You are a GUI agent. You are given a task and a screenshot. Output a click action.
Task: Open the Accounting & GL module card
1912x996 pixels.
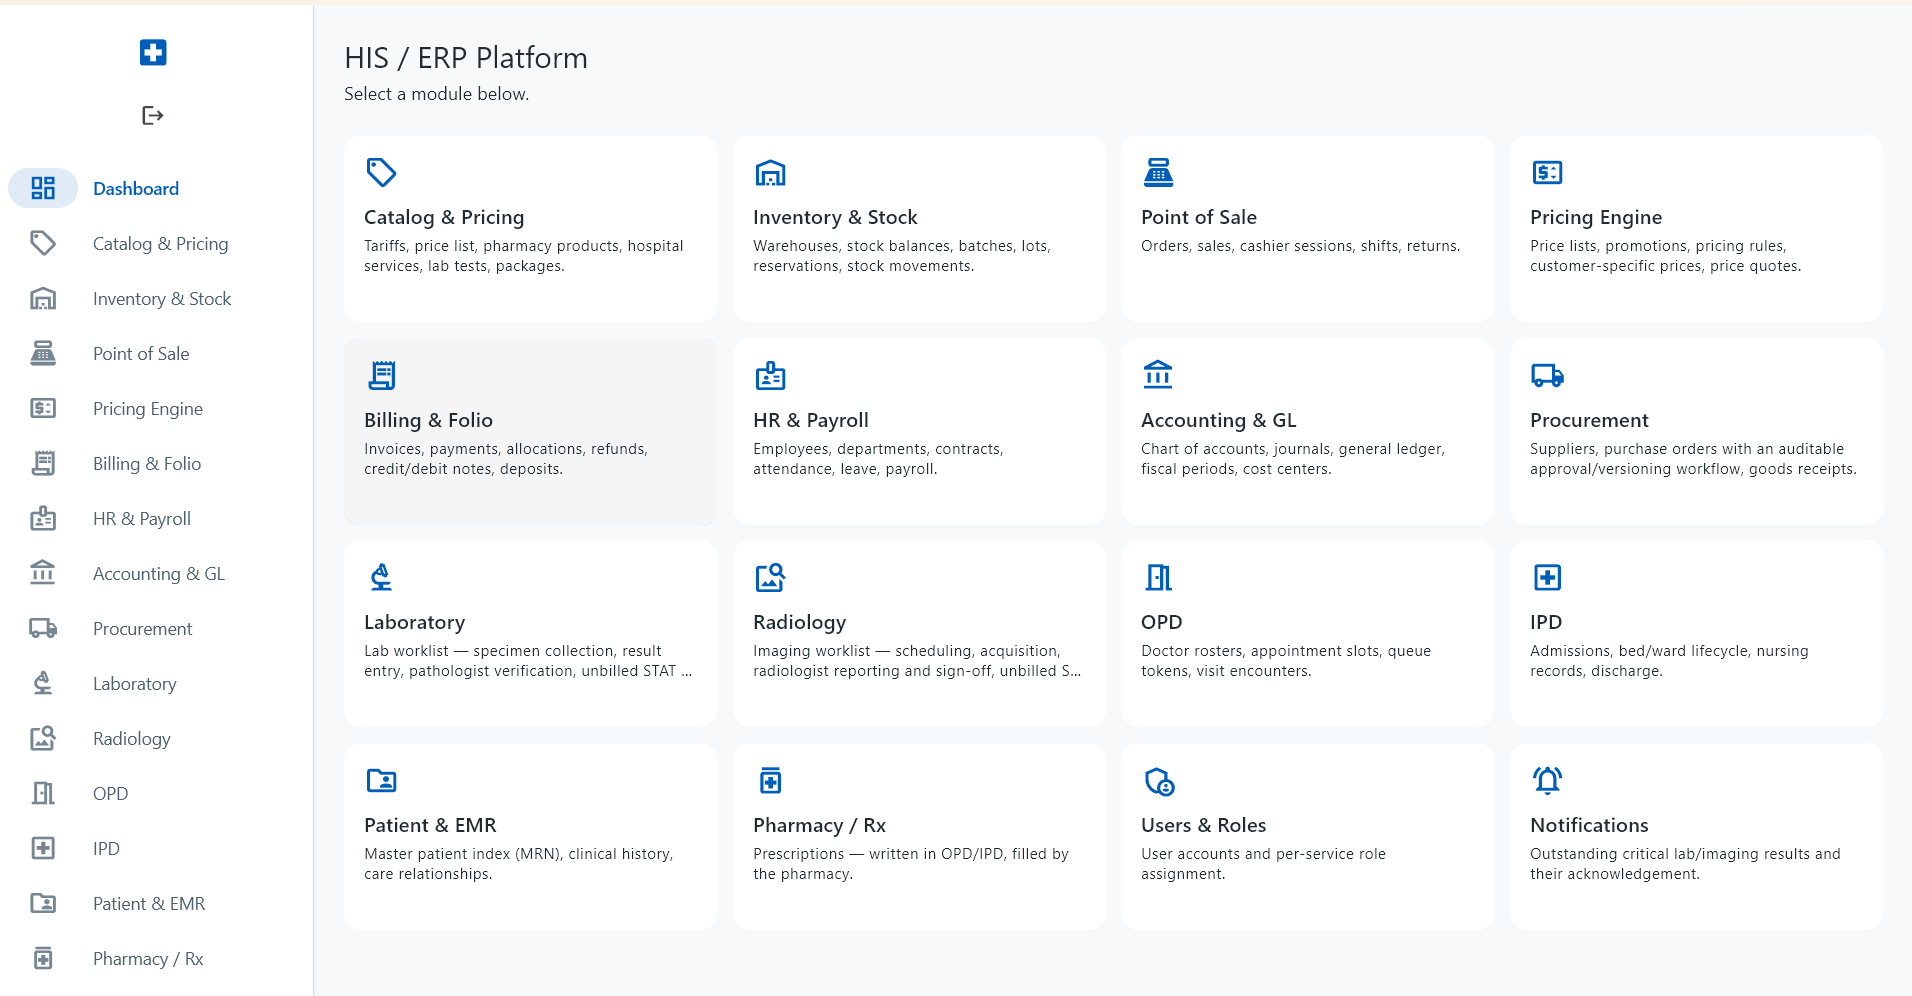1307,431
